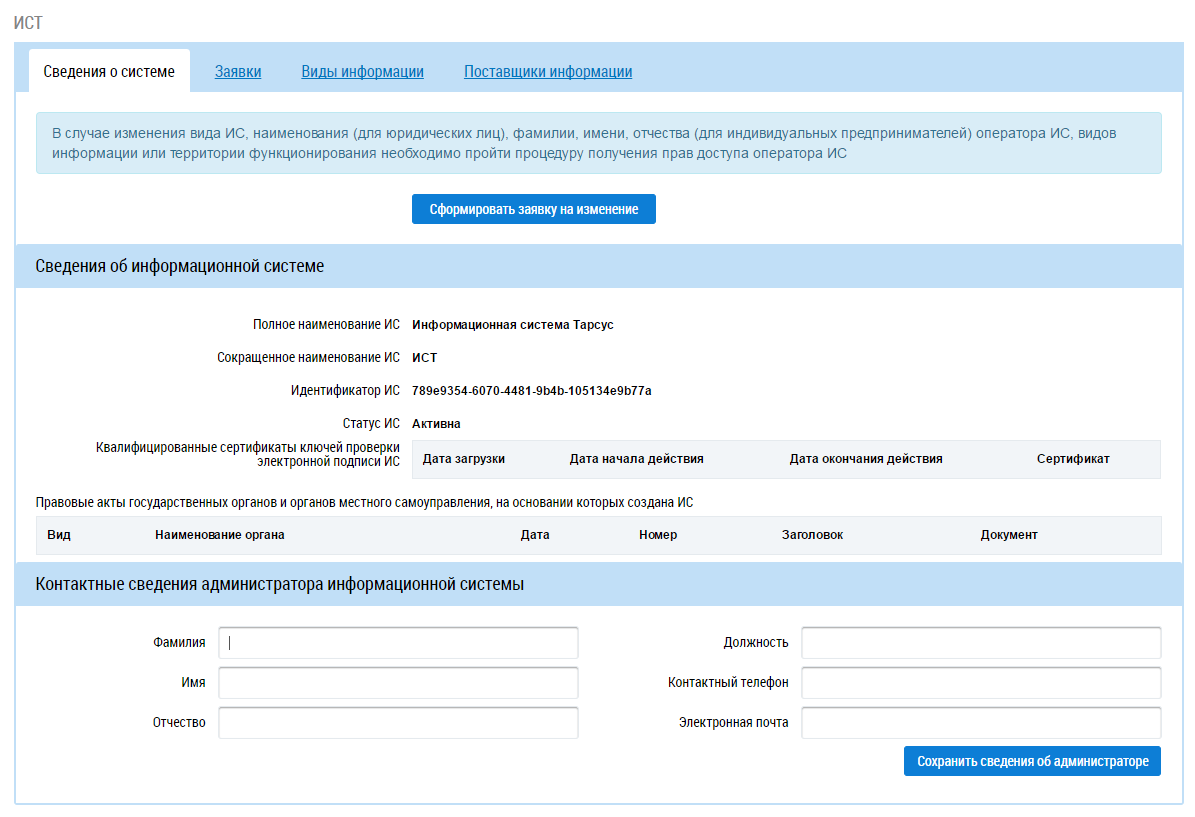
Task: Click the Электронная почта input field
Action: tap(981, 723)
